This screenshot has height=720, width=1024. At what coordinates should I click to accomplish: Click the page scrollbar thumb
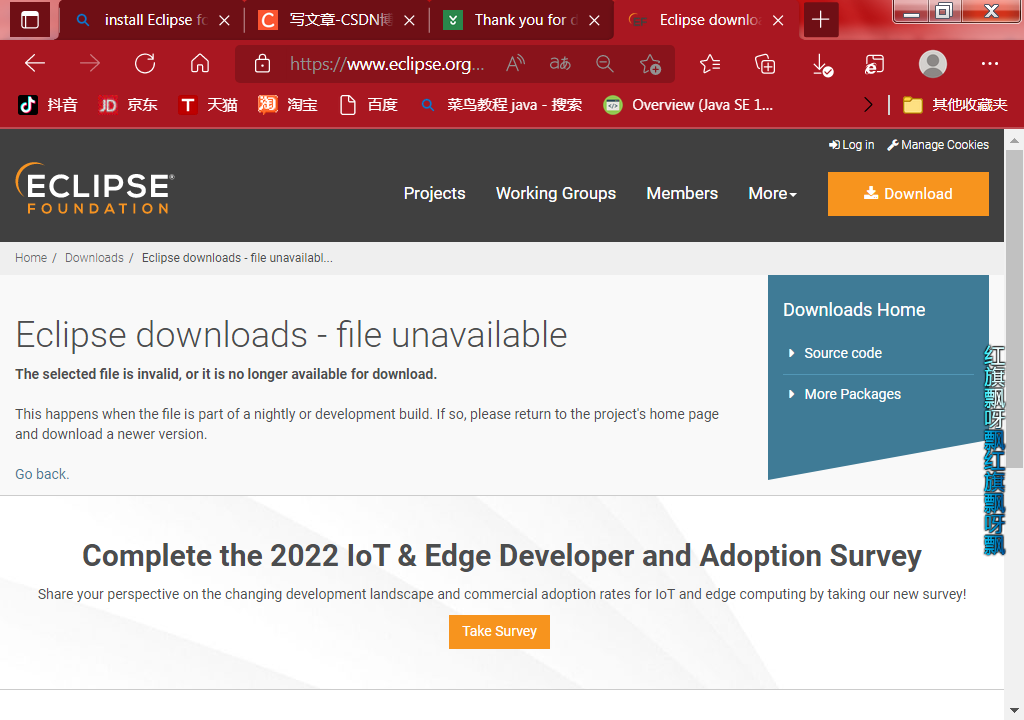(1014, 308)
